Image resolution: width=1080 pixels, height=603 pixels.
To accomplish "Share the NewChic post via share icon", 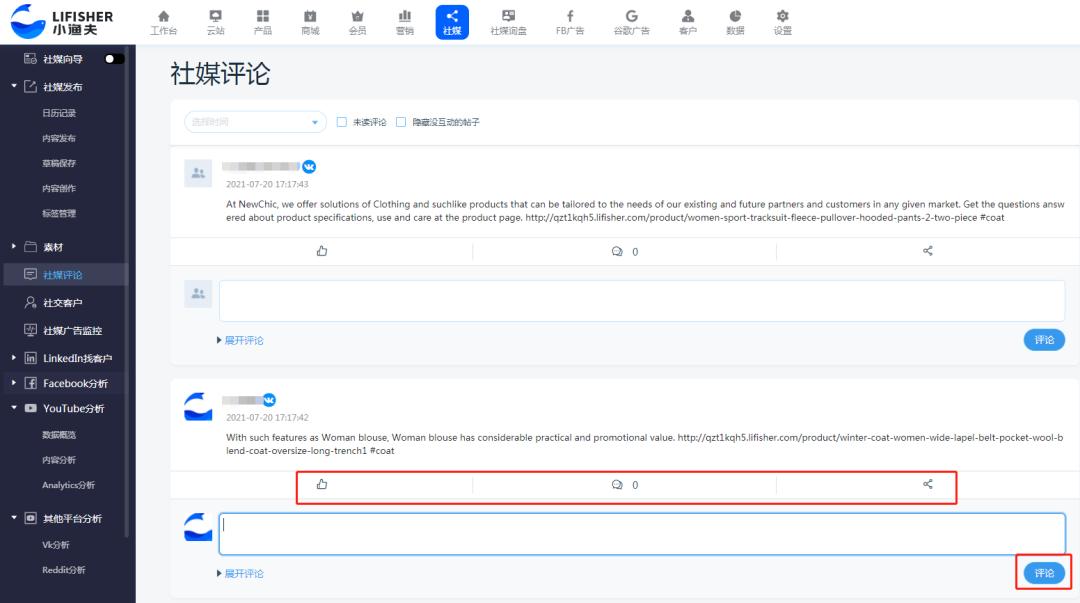I will [x=928, y=251].
